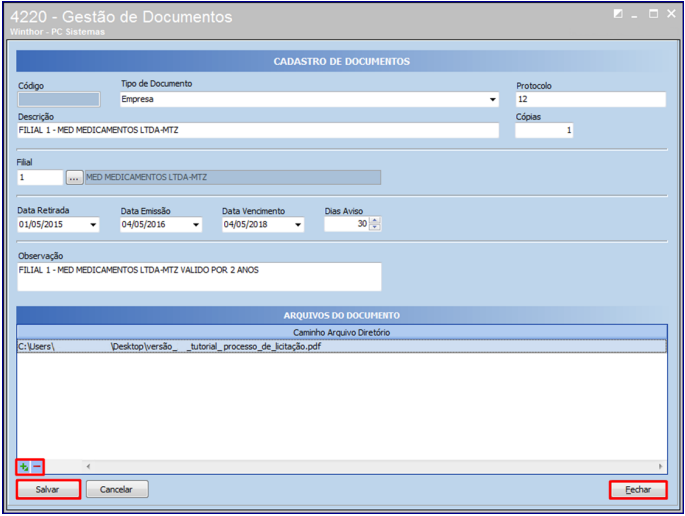Click the Cancelar button

[x=117, y=489]
